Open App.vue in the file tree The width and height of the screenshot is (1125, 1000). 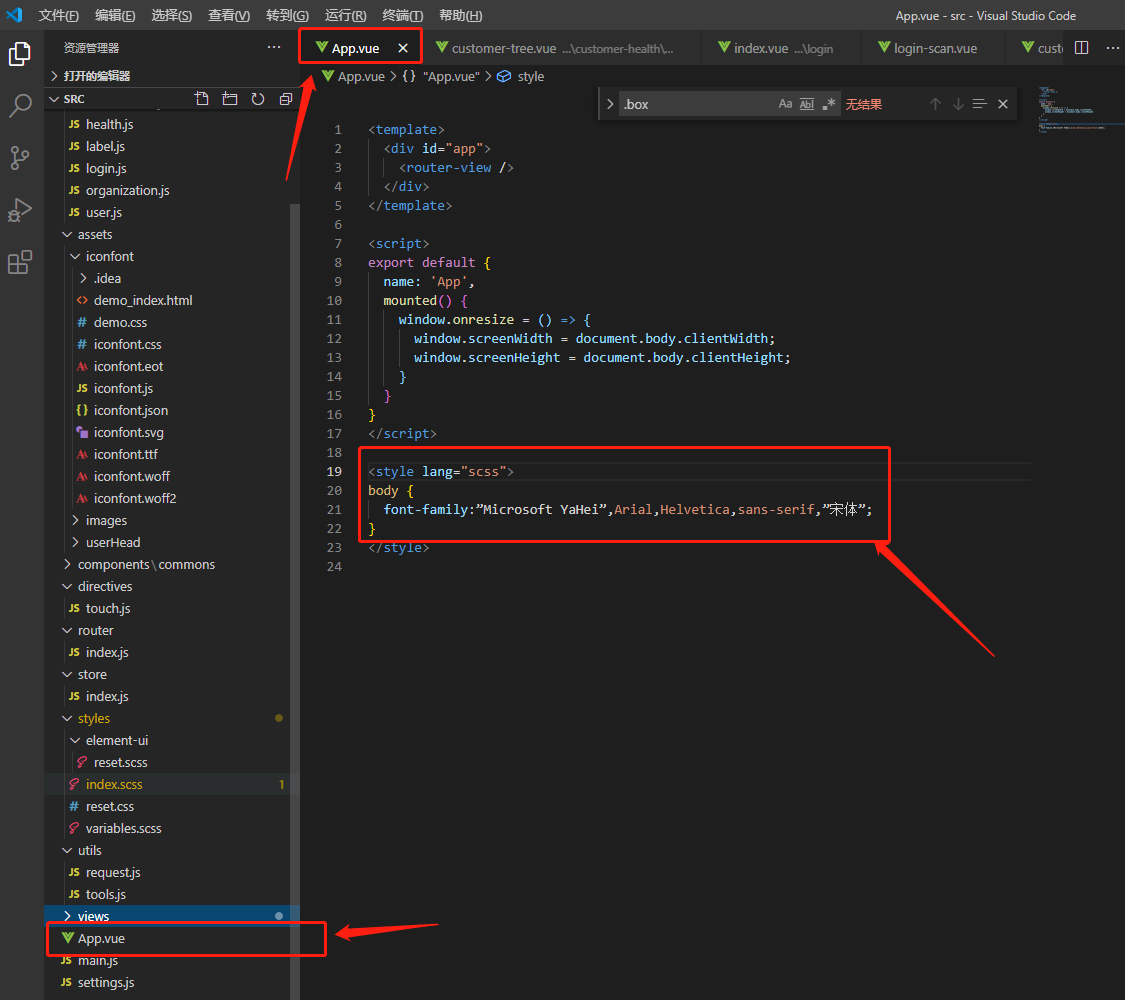coord(172,938)
